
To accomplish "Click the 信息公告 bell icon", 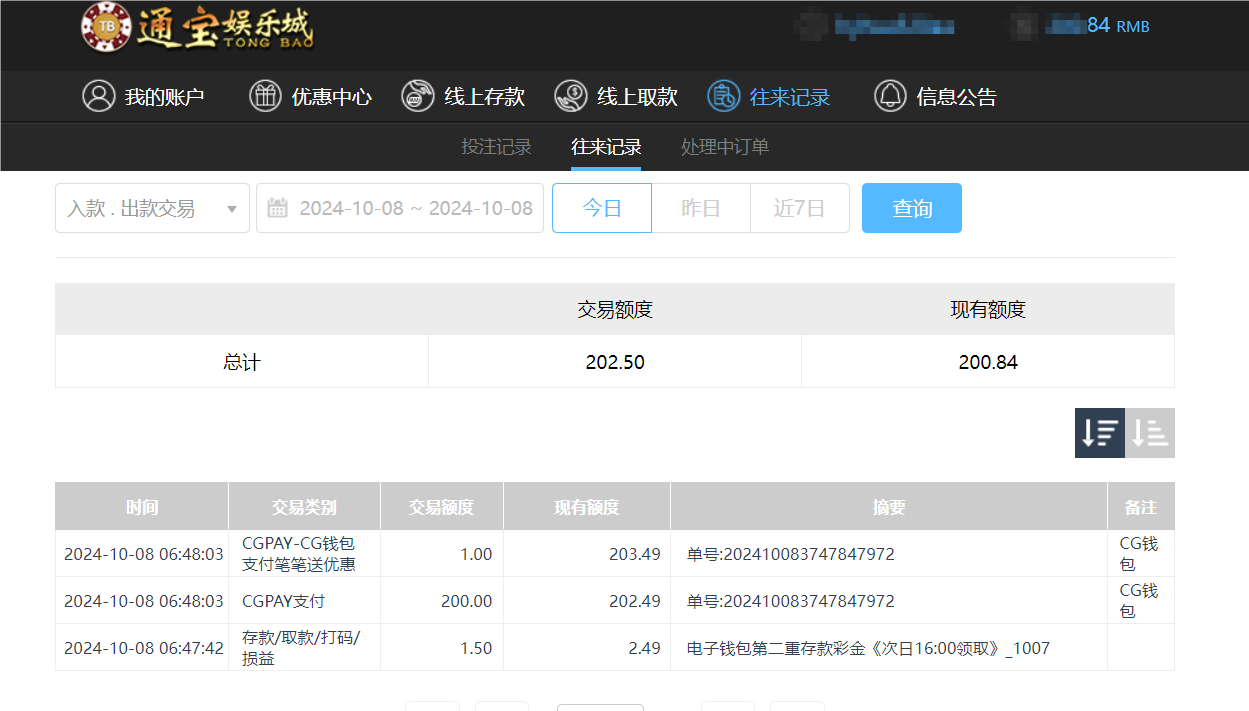I will coord(887,96).
